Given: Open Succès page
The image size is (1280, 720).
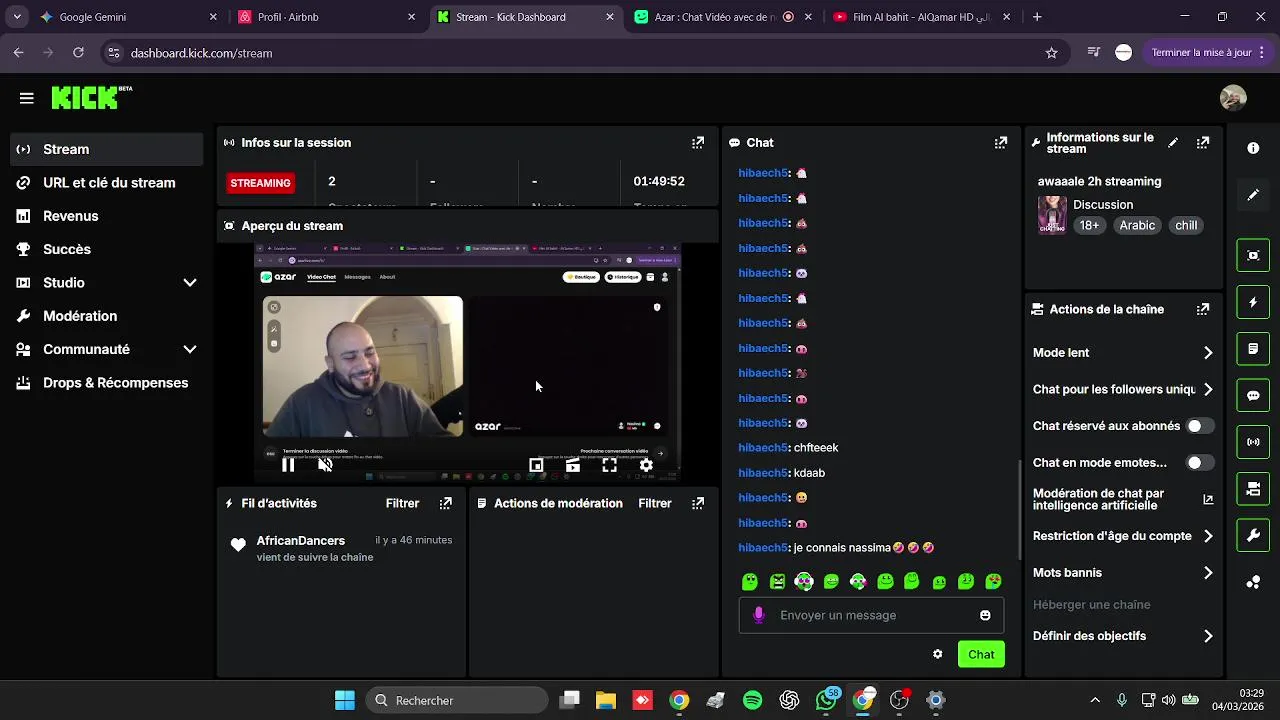Looking at the screenshot, I should [106, 249].
